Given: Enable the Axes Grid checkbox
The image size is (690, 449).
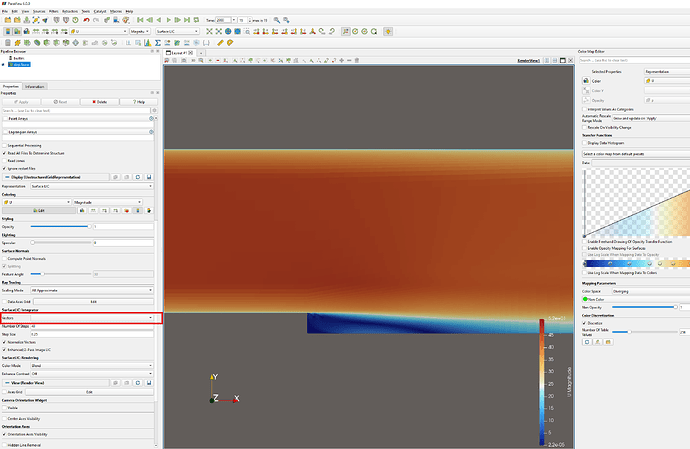Looking at the screenshot, I should click(x=4, y=392).
